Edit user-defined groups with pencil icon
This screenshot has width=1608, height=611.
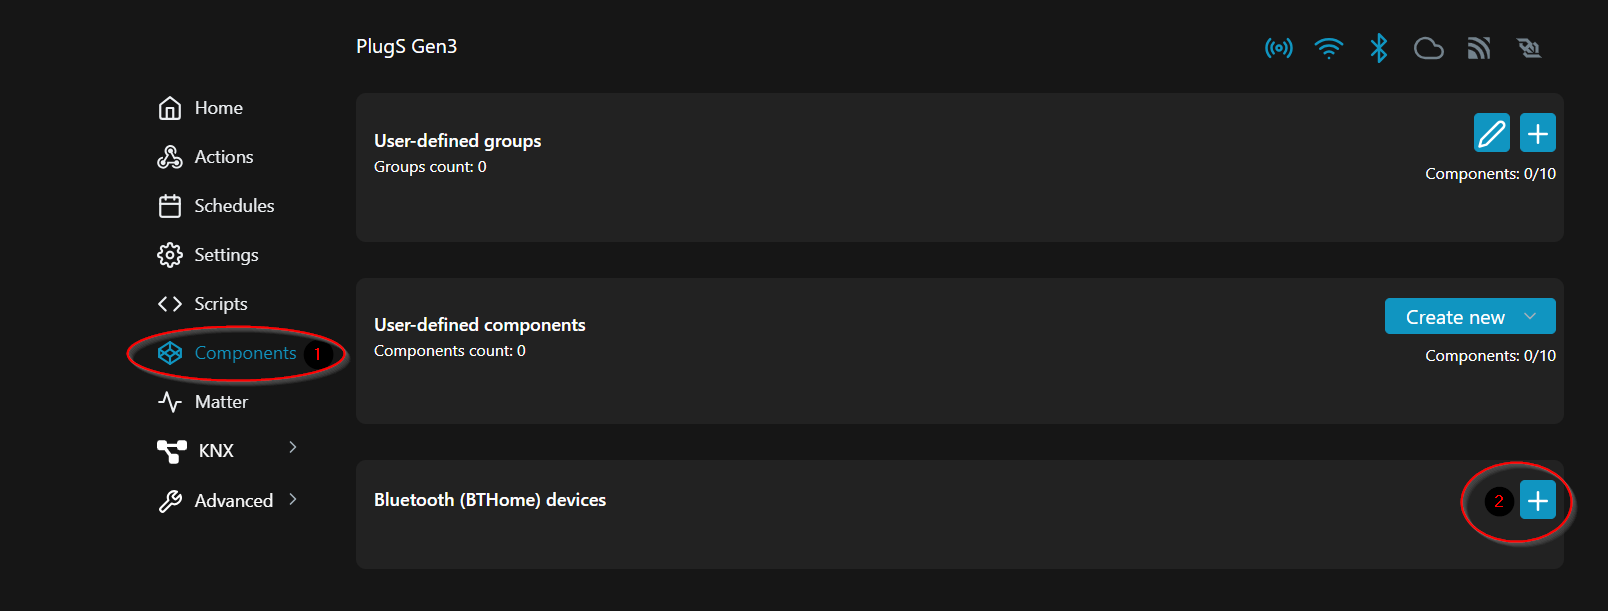coord(1491,133)
